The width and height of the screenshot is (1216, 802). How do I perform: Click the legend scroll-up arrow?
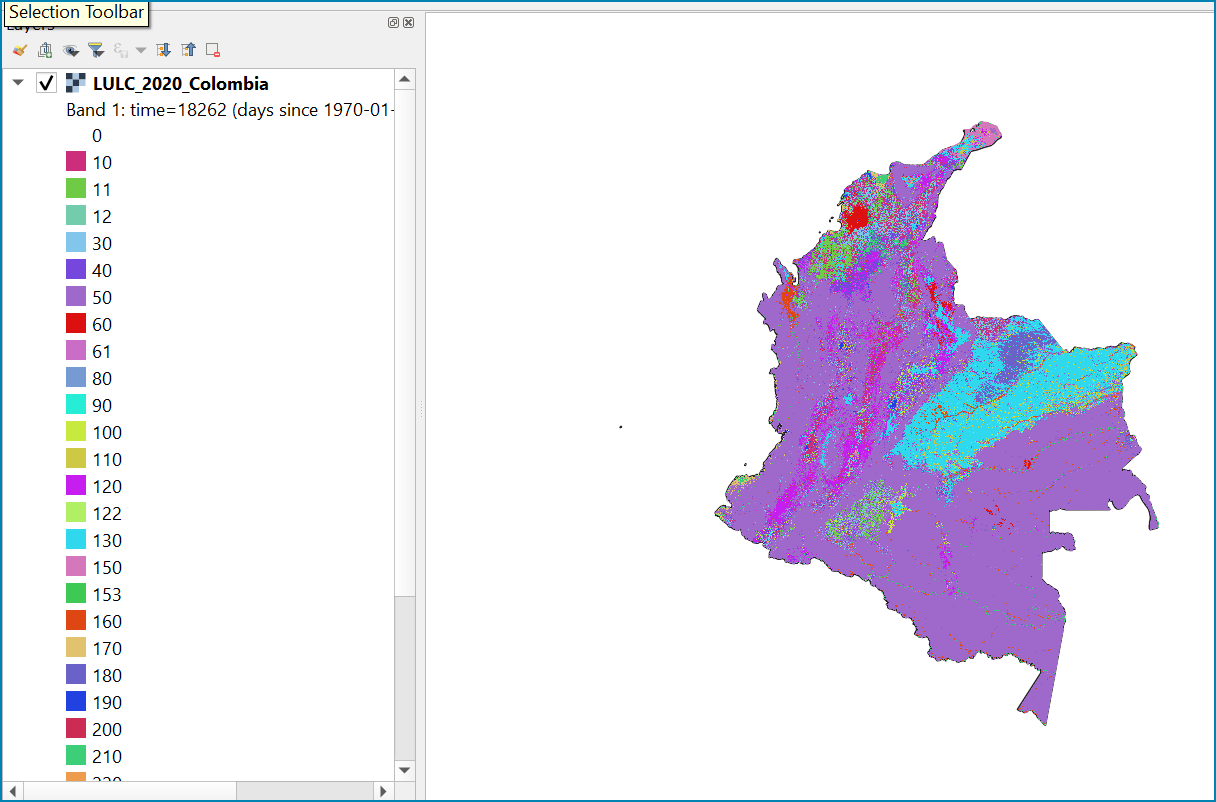pos(404,79)
